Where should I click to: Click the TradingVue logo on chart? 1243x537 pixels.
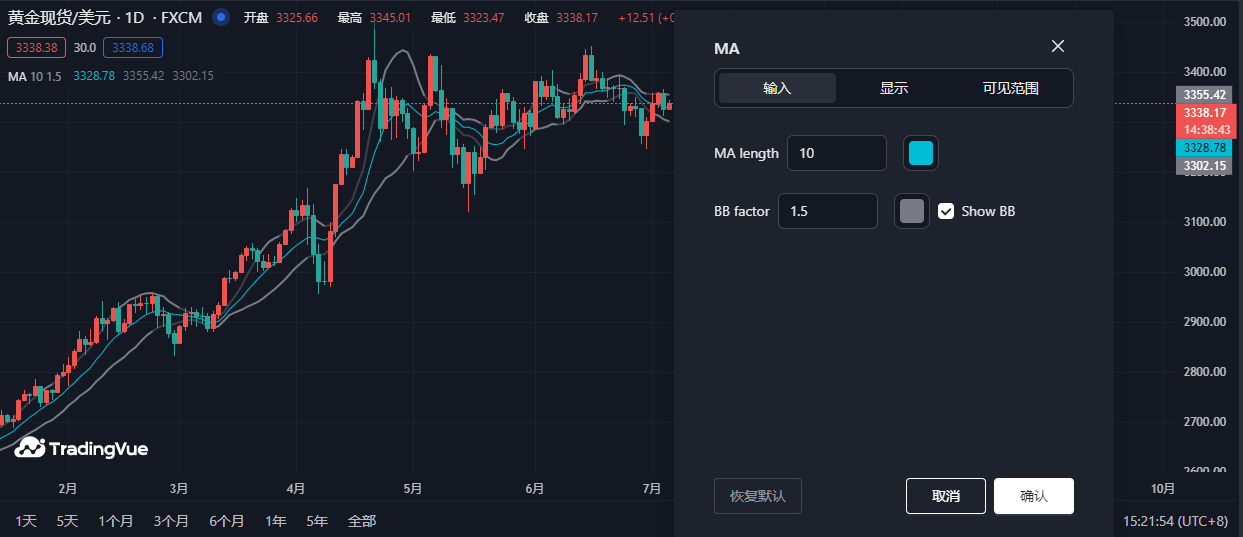tap(82, 449)
